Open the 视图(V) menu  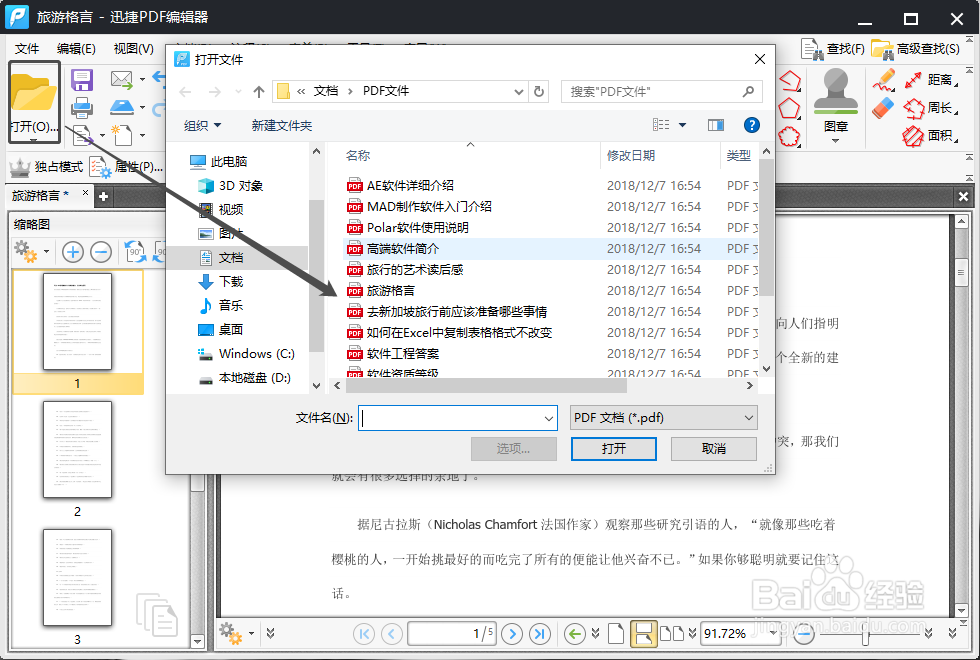point(134,49)
